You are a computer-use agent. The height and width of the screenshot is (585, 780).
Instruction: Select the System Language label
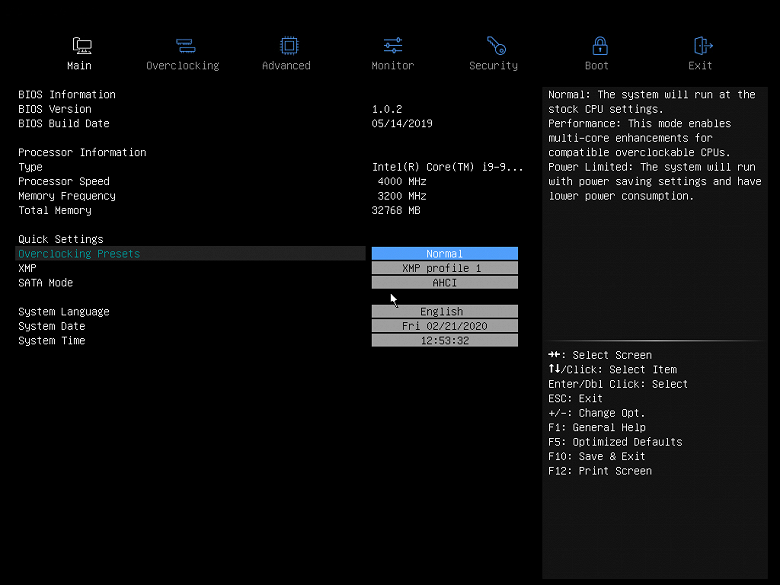[x=64, y=312]
